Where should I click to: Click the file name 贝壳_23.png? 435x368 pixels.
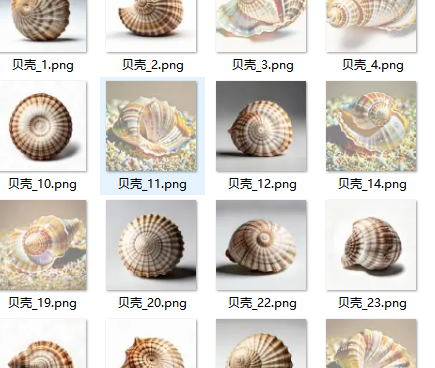(372, 303)
